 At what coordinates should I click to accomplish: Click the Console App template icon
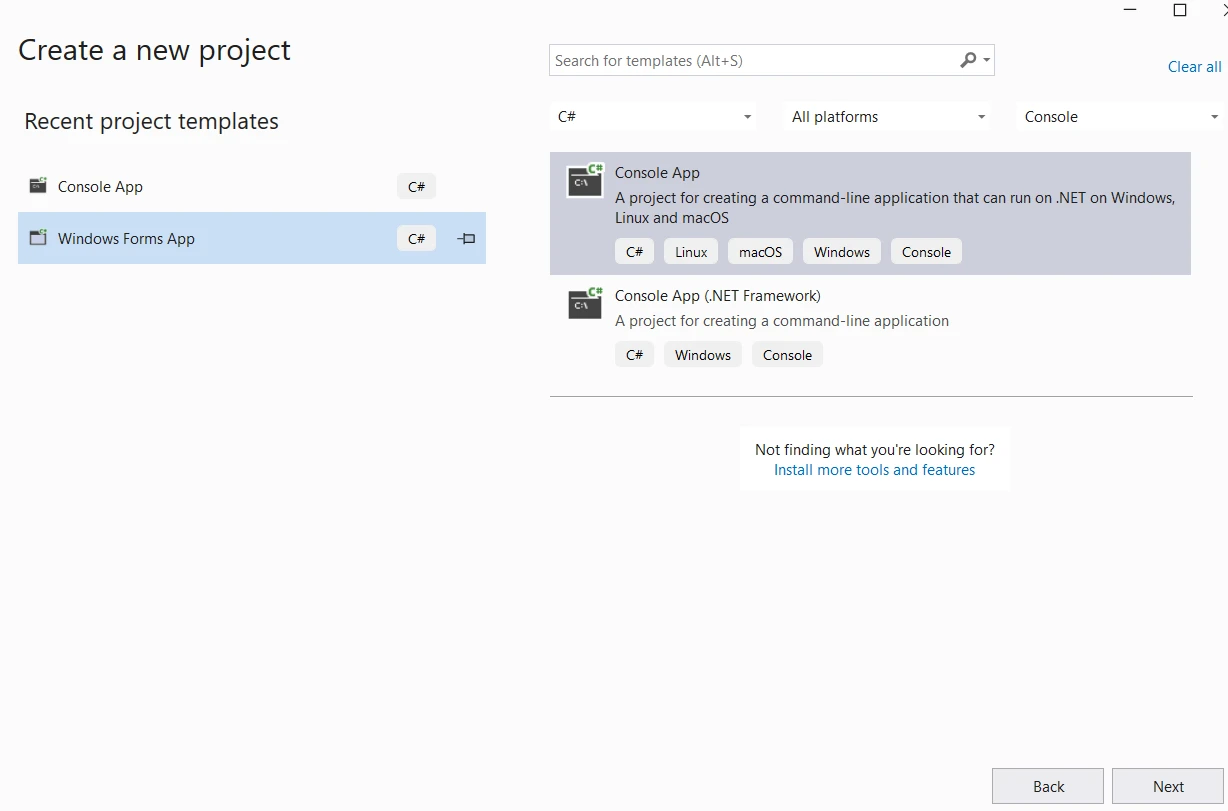pos(585,181)
